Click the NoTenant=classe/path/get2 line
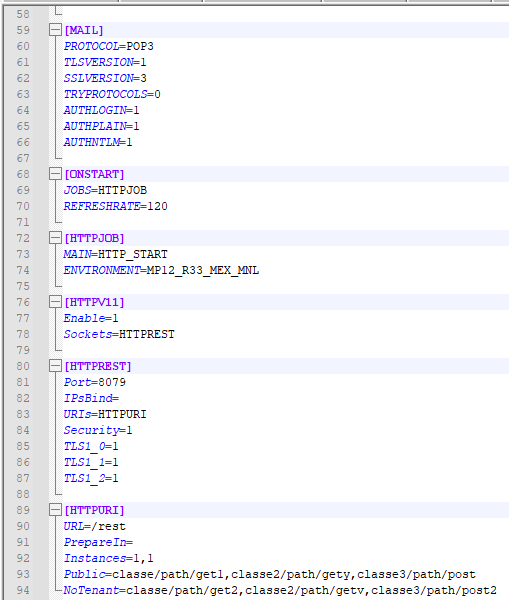This screenshot has height=600, width=509. (280, 590)
